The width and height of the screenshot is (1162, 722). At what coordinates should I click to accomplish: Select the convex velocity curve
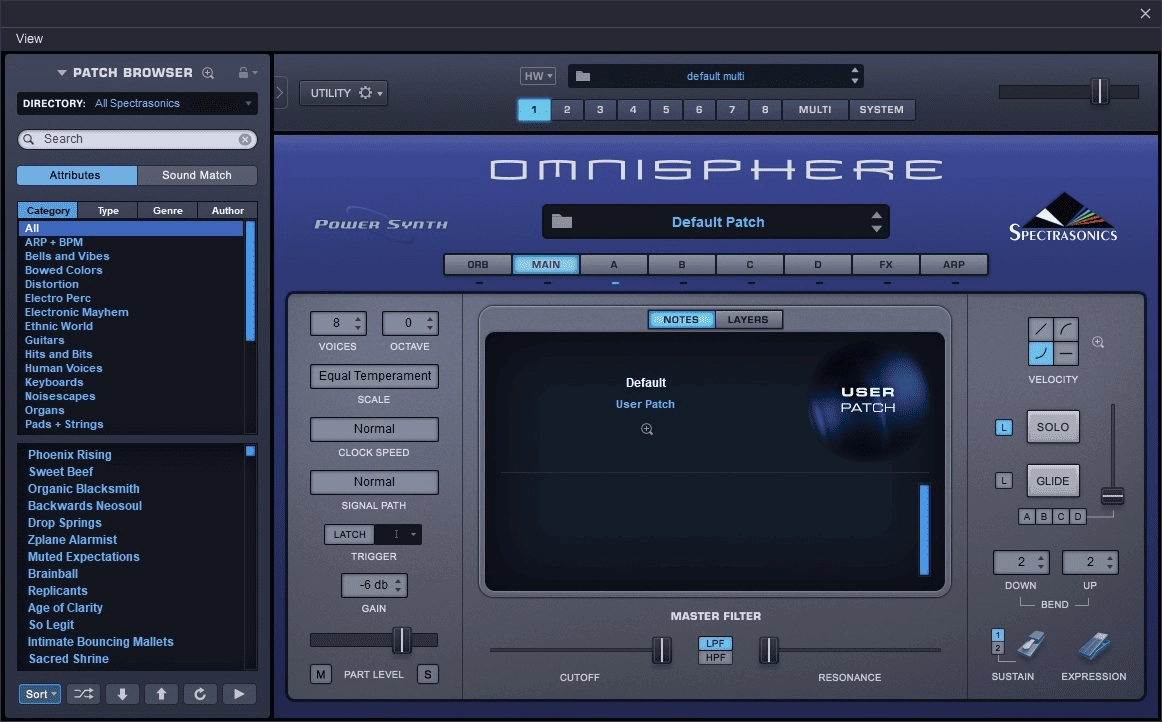(x=1066, y=329)
